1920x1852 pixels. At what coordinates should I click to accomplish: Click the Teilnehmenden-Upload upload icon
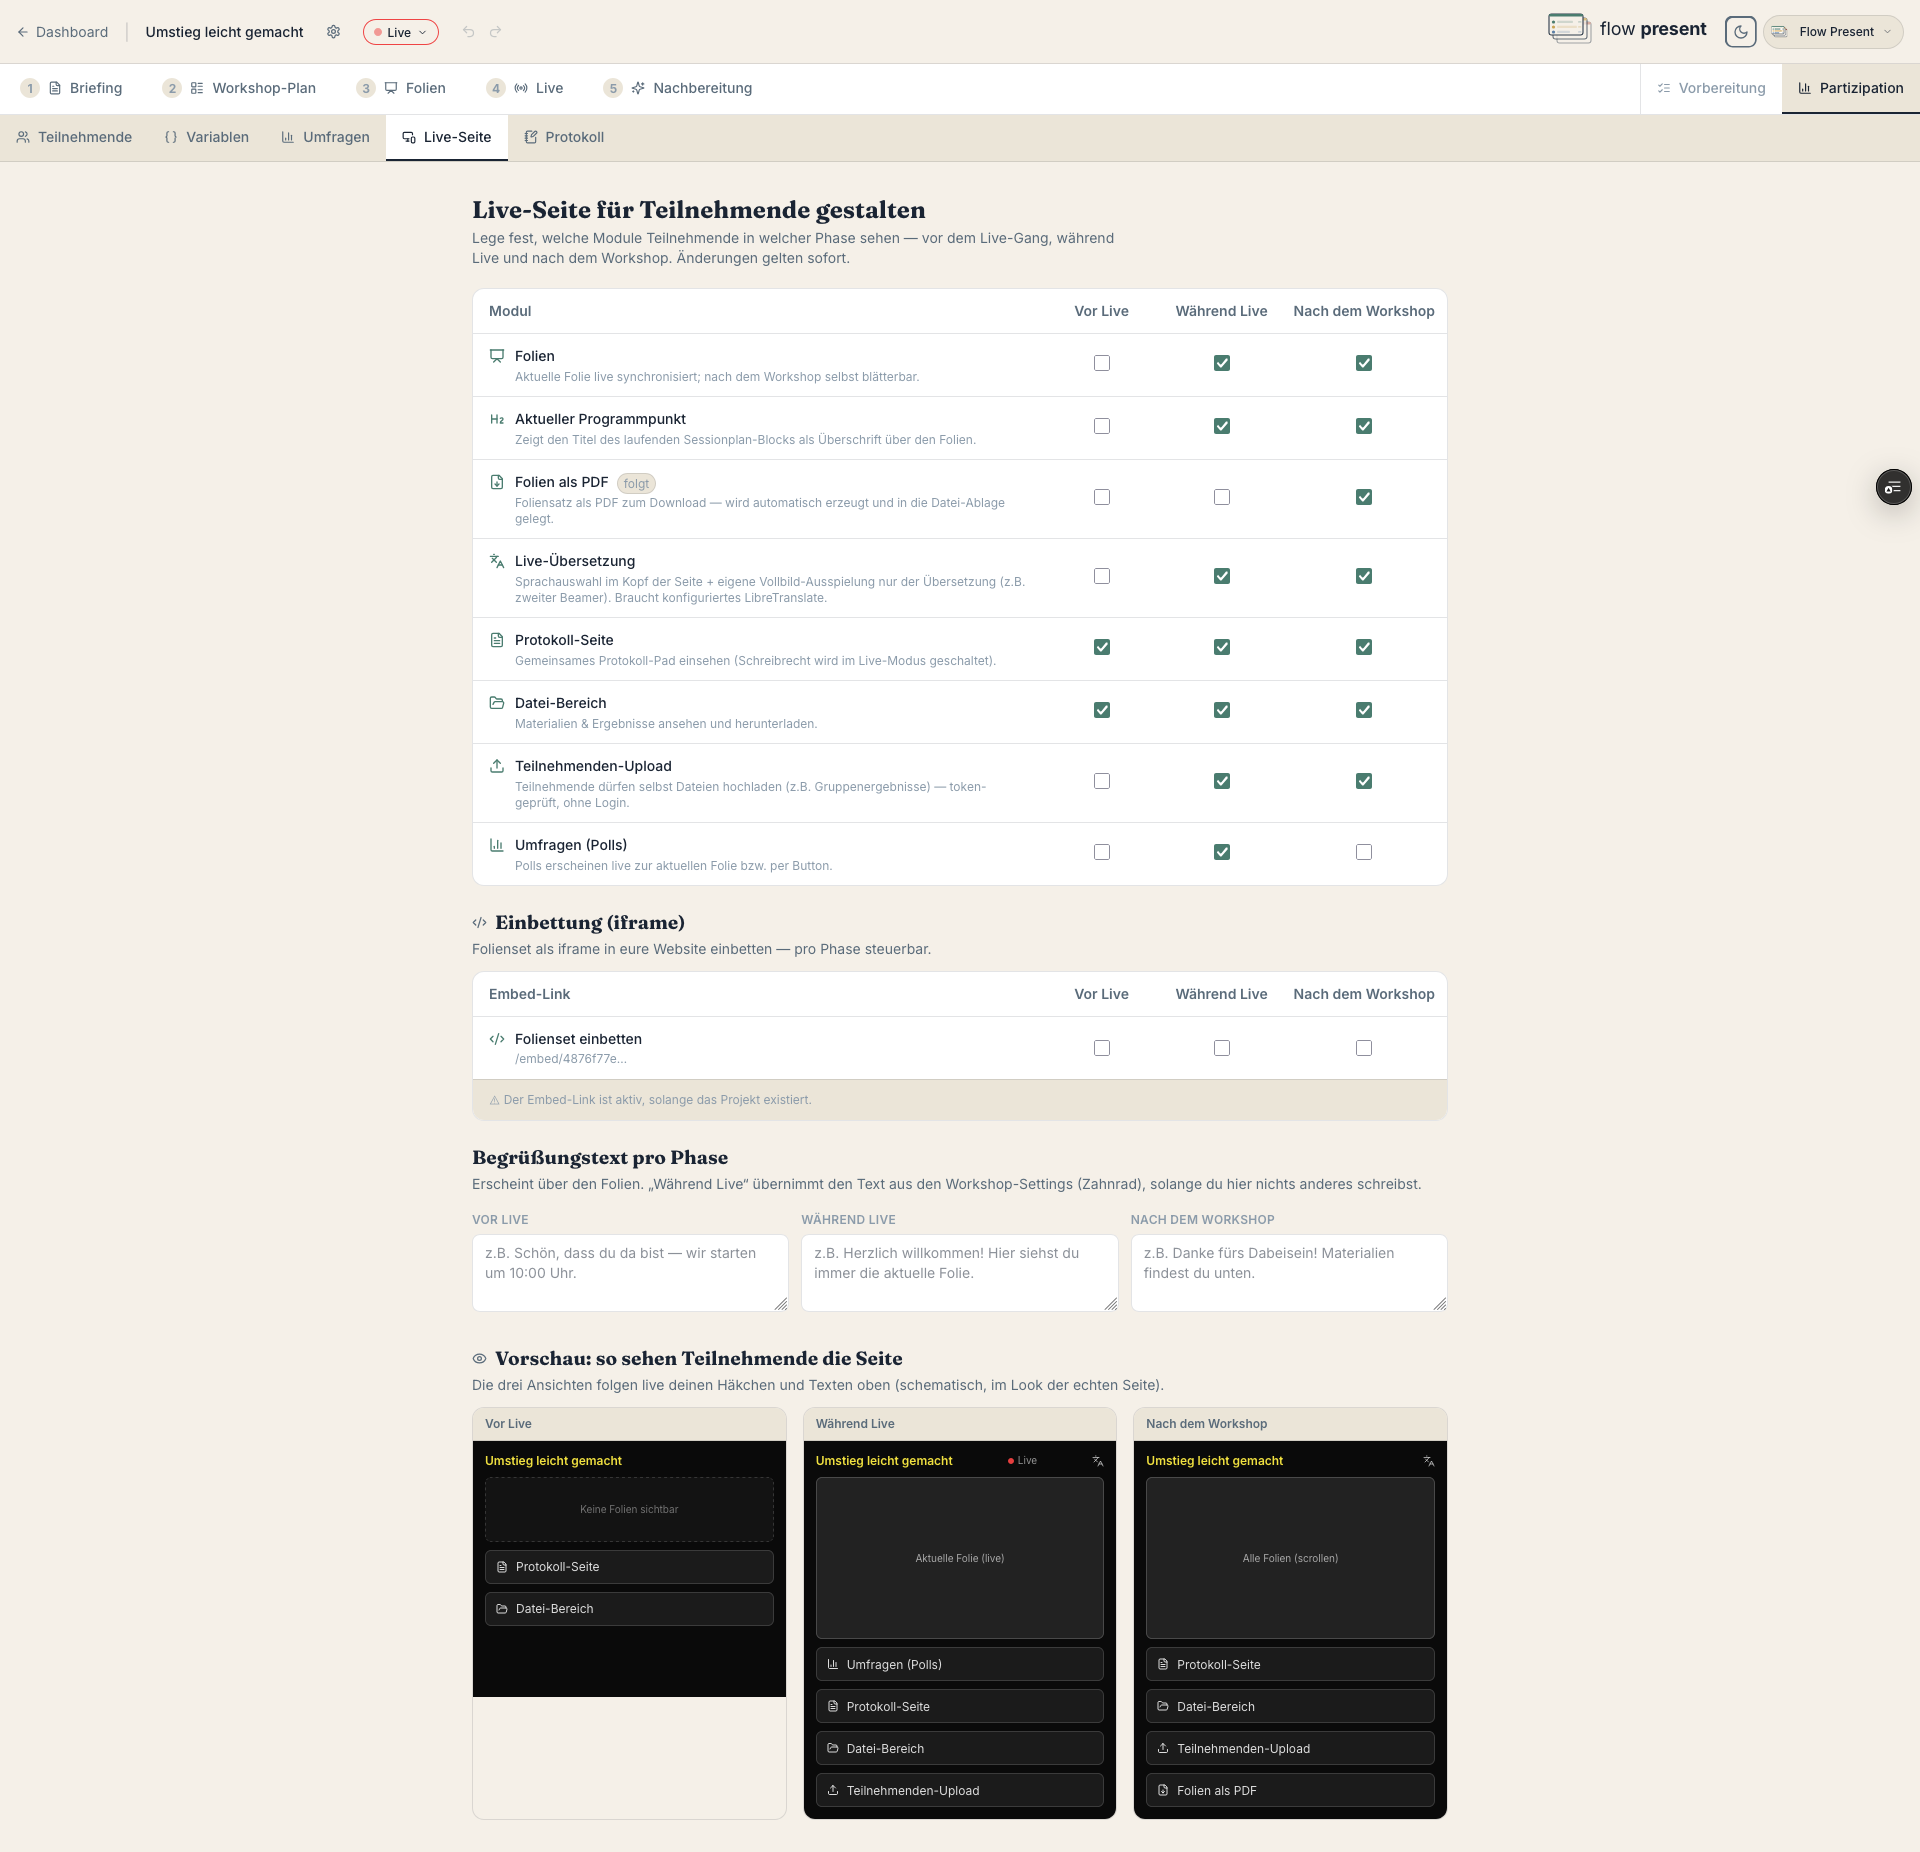point(497,766)
